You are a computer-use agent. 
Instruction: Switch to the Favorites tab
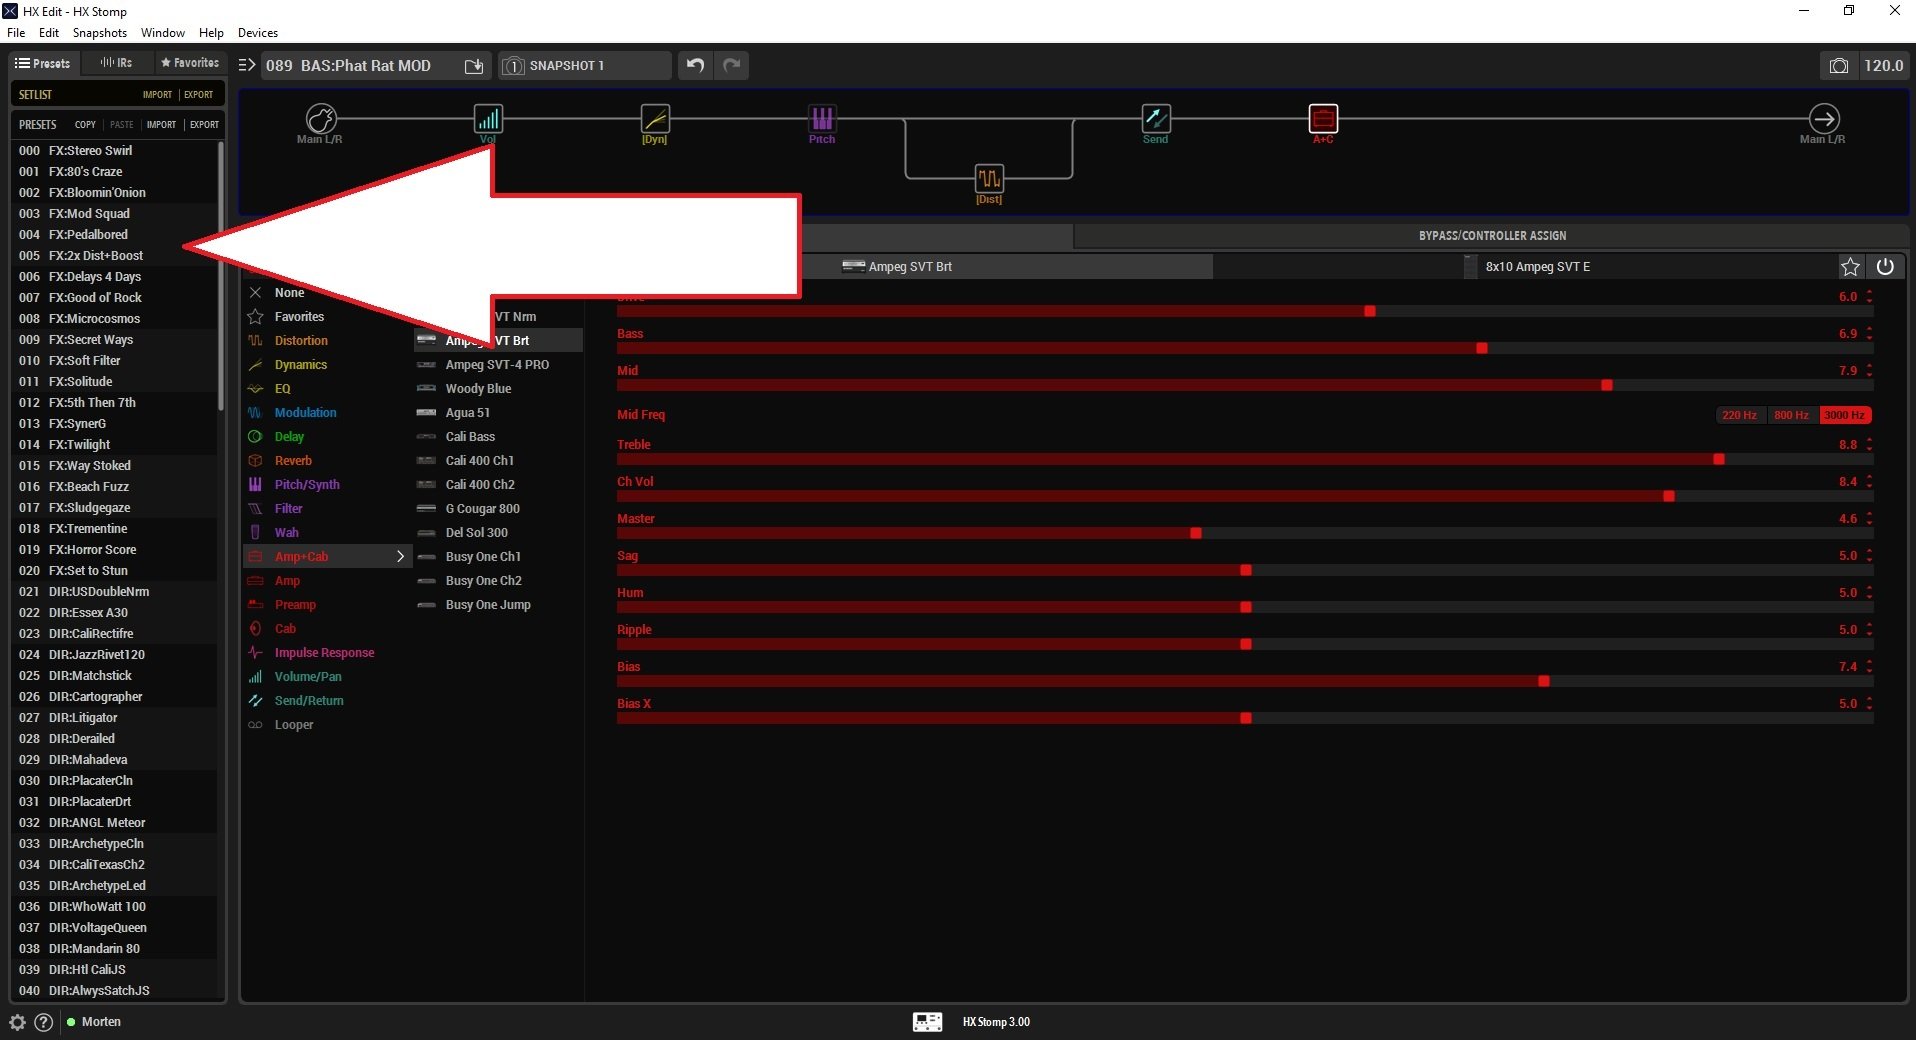(x=190, y=63)
